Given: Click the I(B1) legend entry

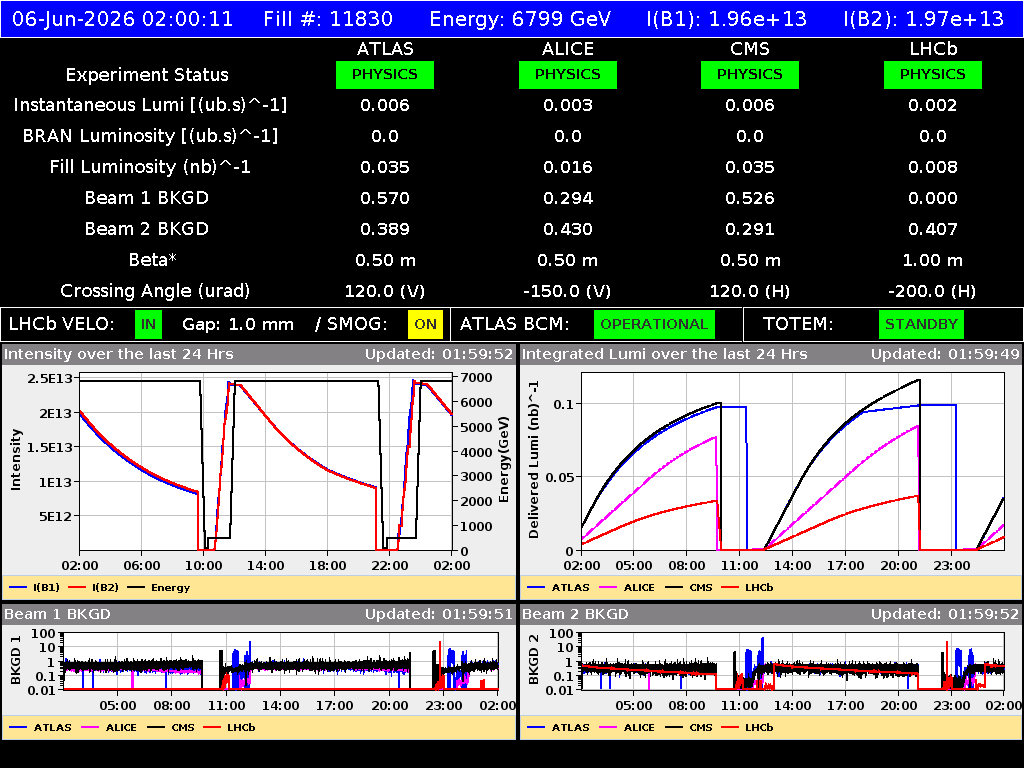Looking at the screenshot, I should pyautogui.click(x=35, y=588).
